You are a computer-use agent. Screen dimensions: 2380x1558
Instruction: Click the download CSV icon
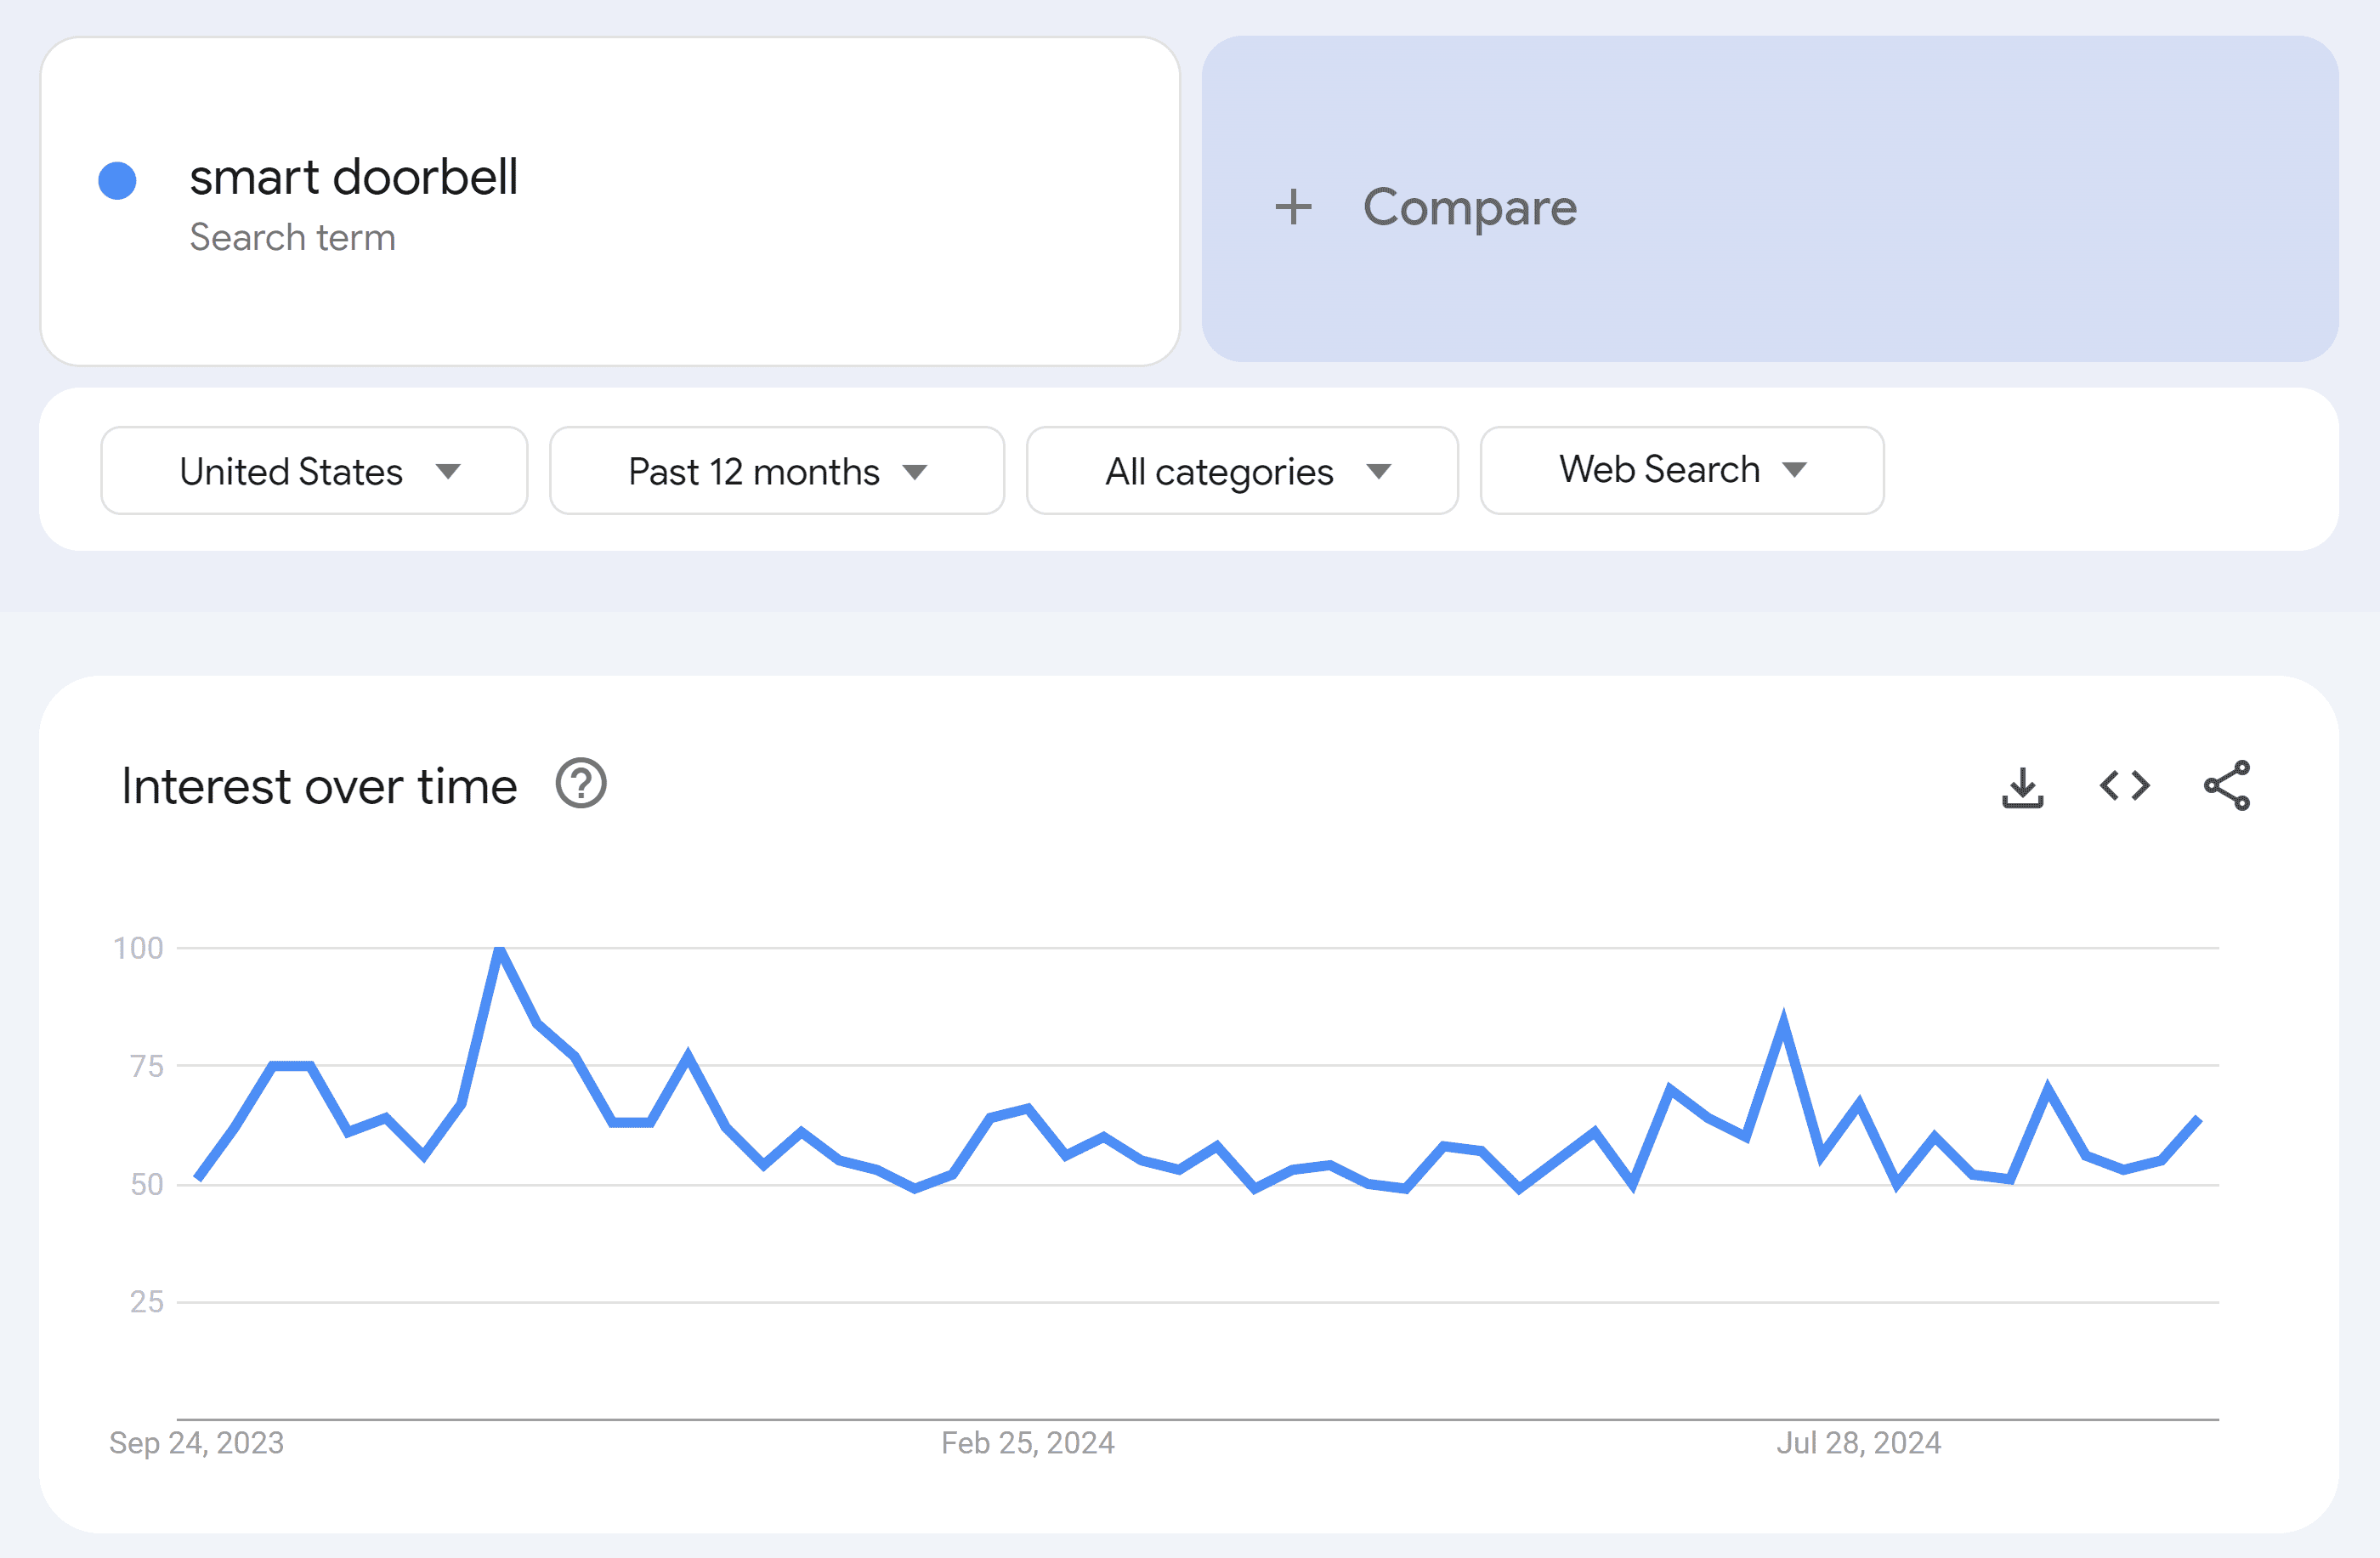click(2024, 787)
